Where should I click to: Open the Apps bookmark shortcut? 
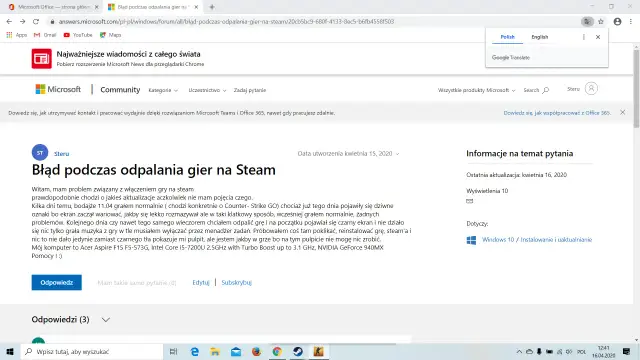pyautogui.click(x=17, y=35)
